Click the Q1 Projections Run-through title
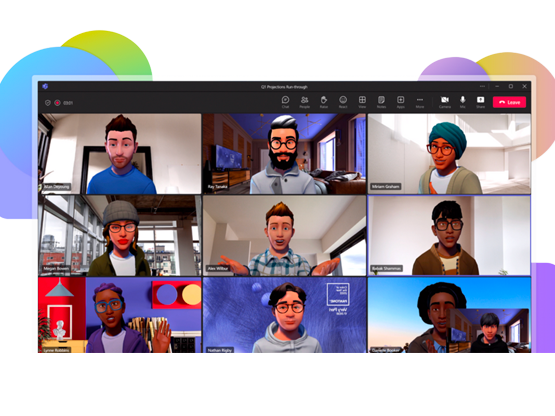555x416 pixels. [x=284, y=87]
